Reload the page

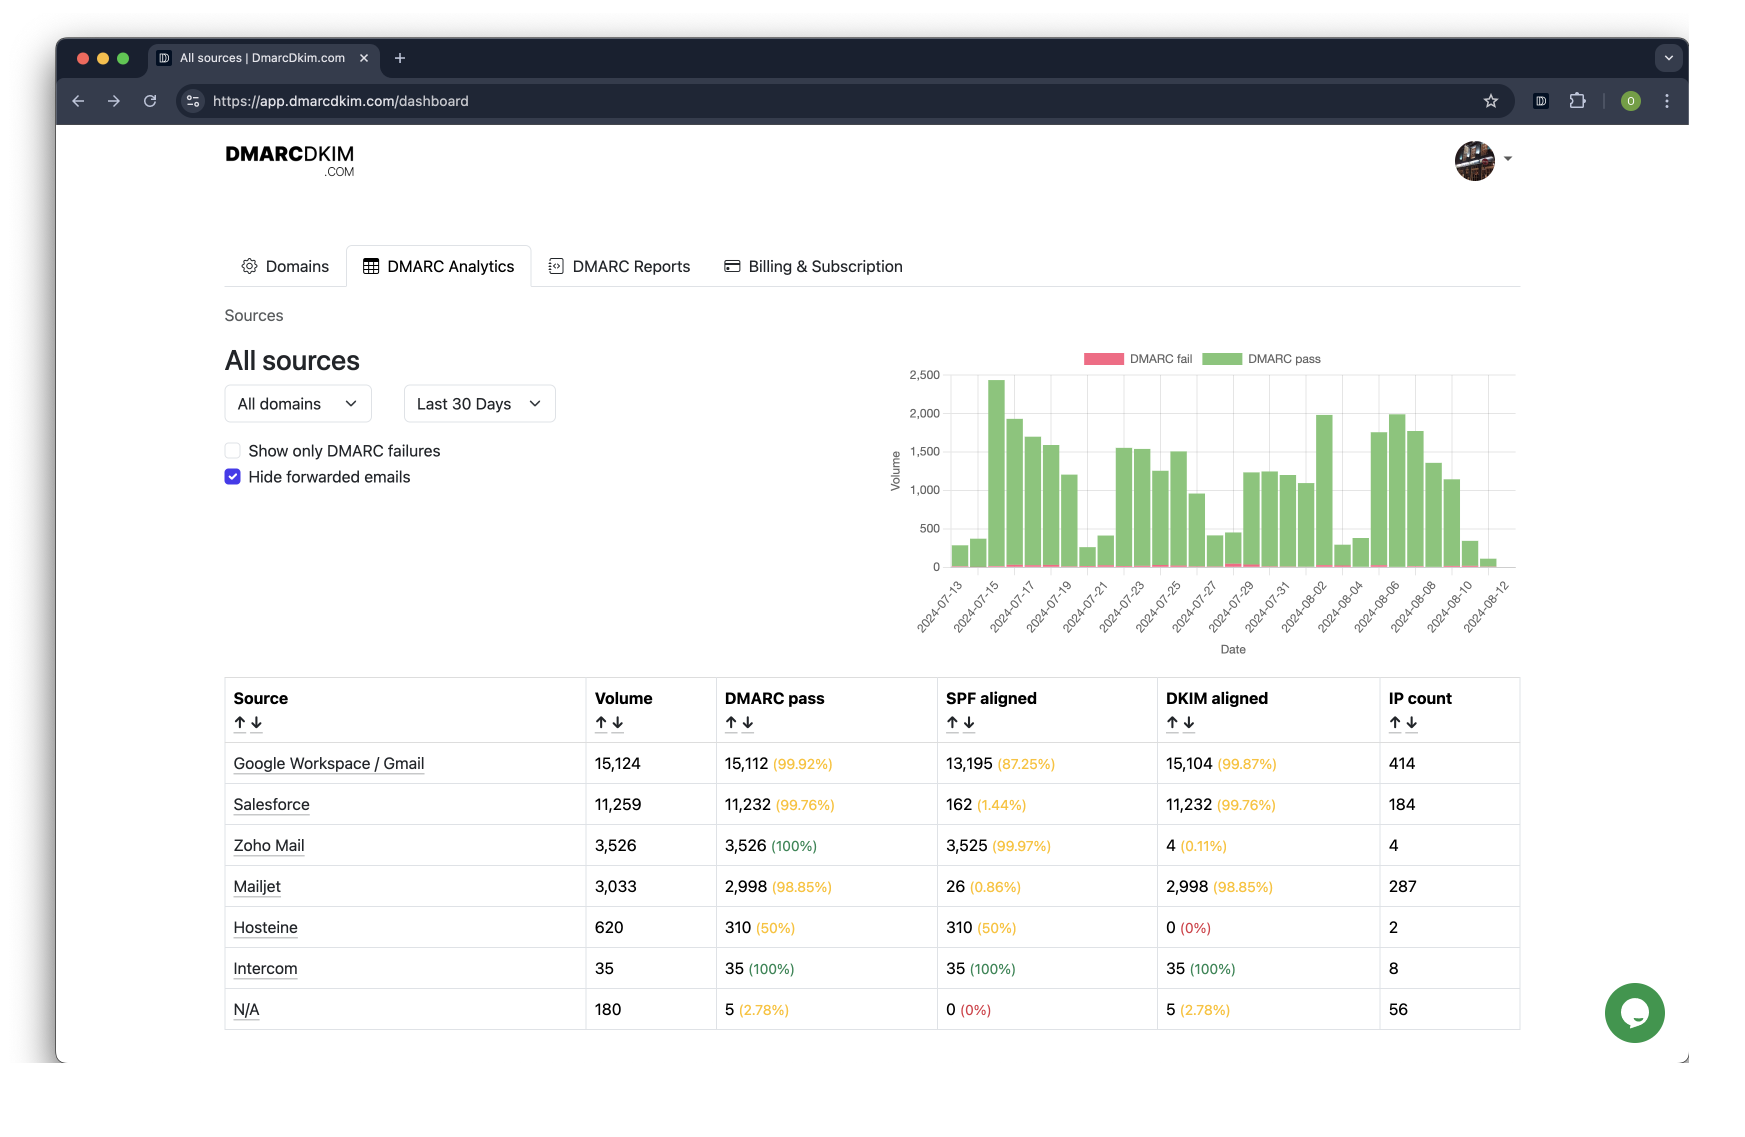click(x=150, y=101)
